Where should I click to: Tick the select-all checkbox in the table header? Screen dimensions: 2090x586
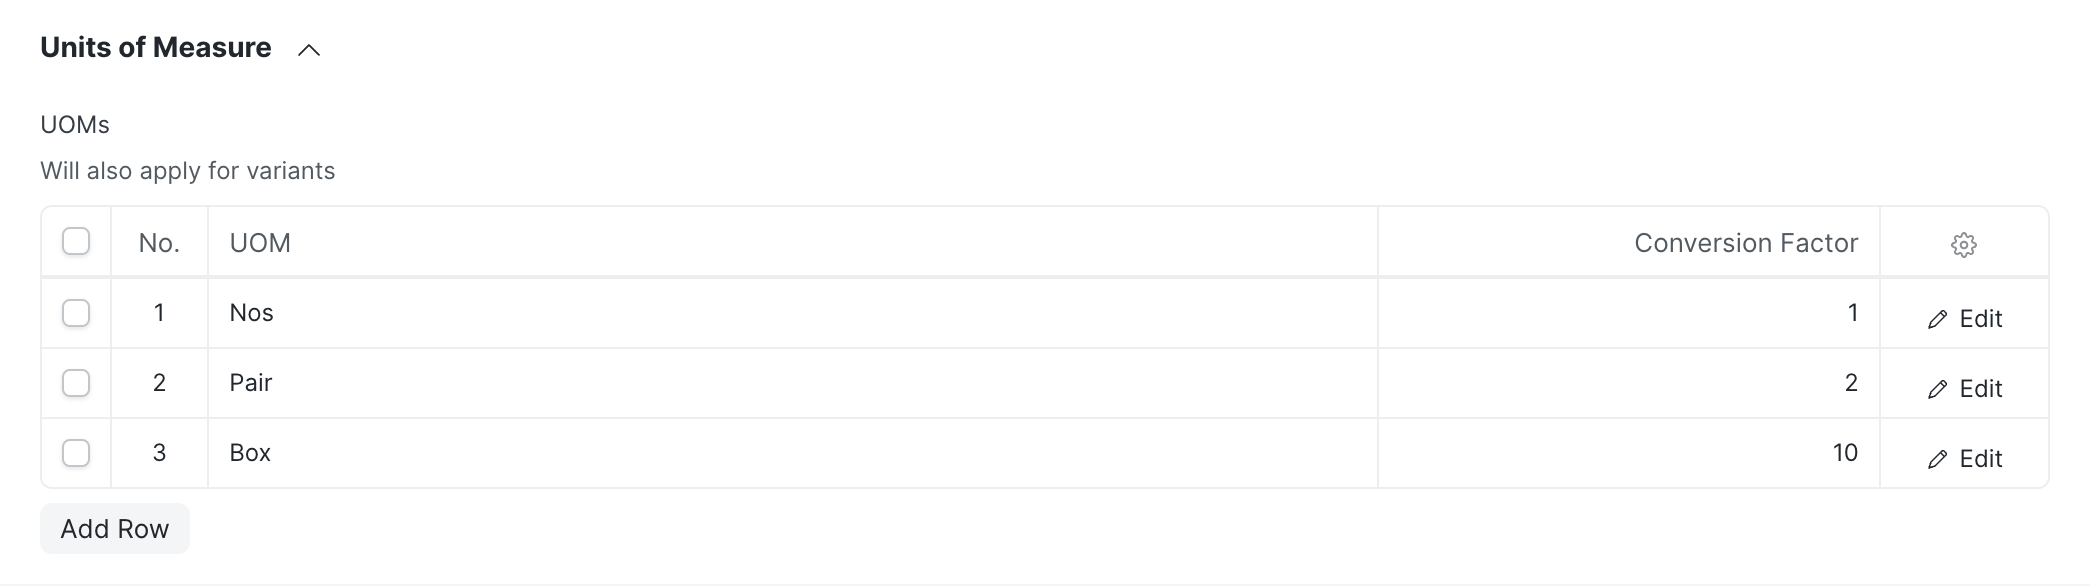click(x=76, y=242)
